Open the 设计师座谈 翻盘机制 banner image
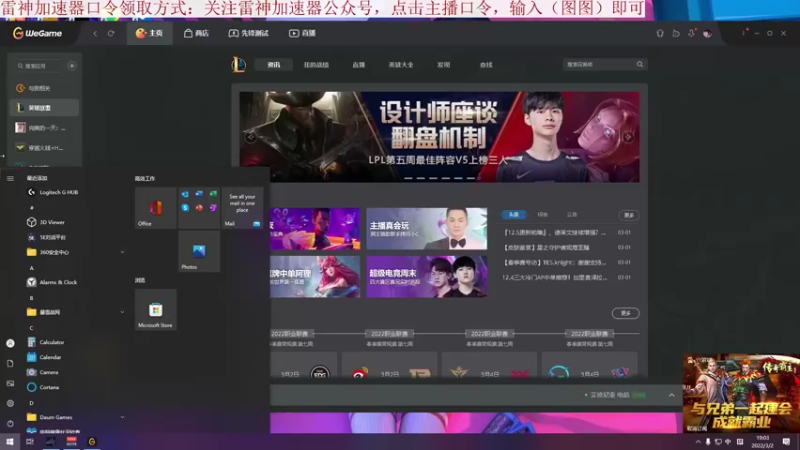 [x=439, y=137]
